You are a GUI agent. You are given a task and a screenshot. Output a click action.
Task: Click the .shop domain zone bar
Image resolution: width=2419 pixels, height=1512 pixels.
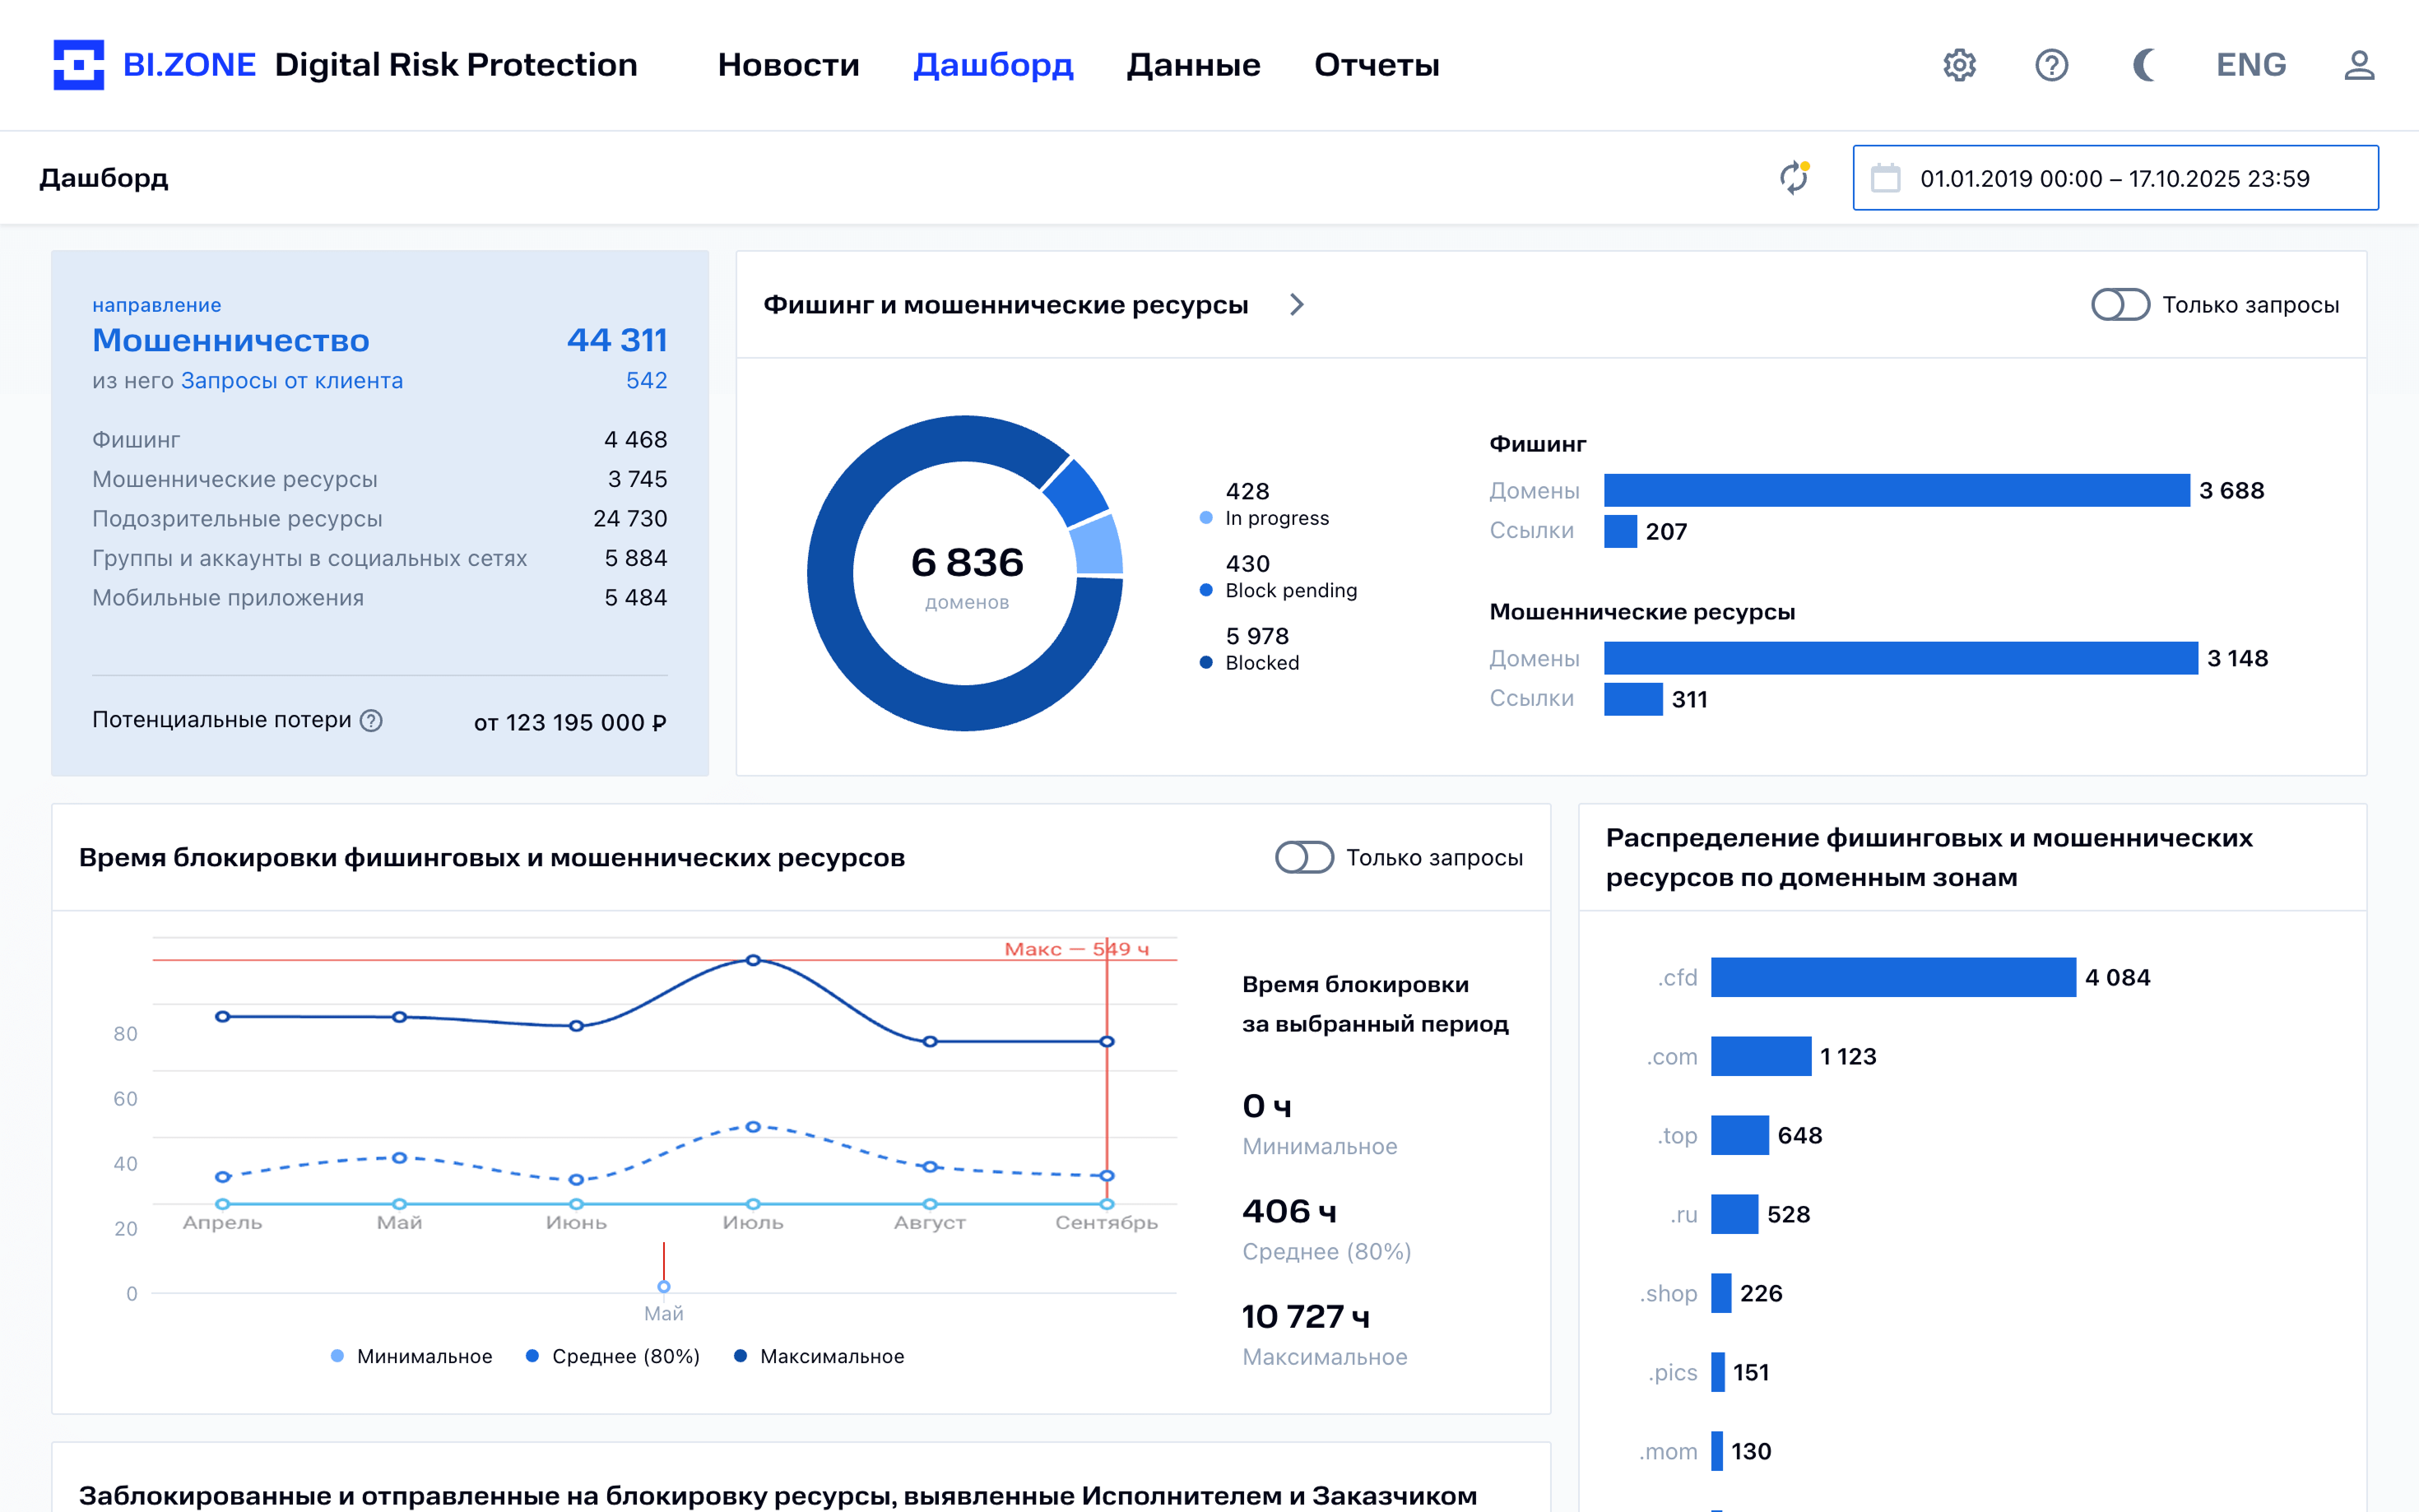pyautogui.click(x=1721, y=1293)
